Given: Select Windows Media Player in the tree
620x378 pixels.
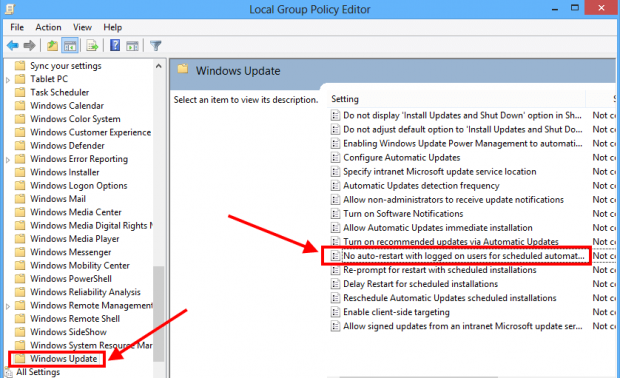Looking at the screenshot, I should [75, 239].
